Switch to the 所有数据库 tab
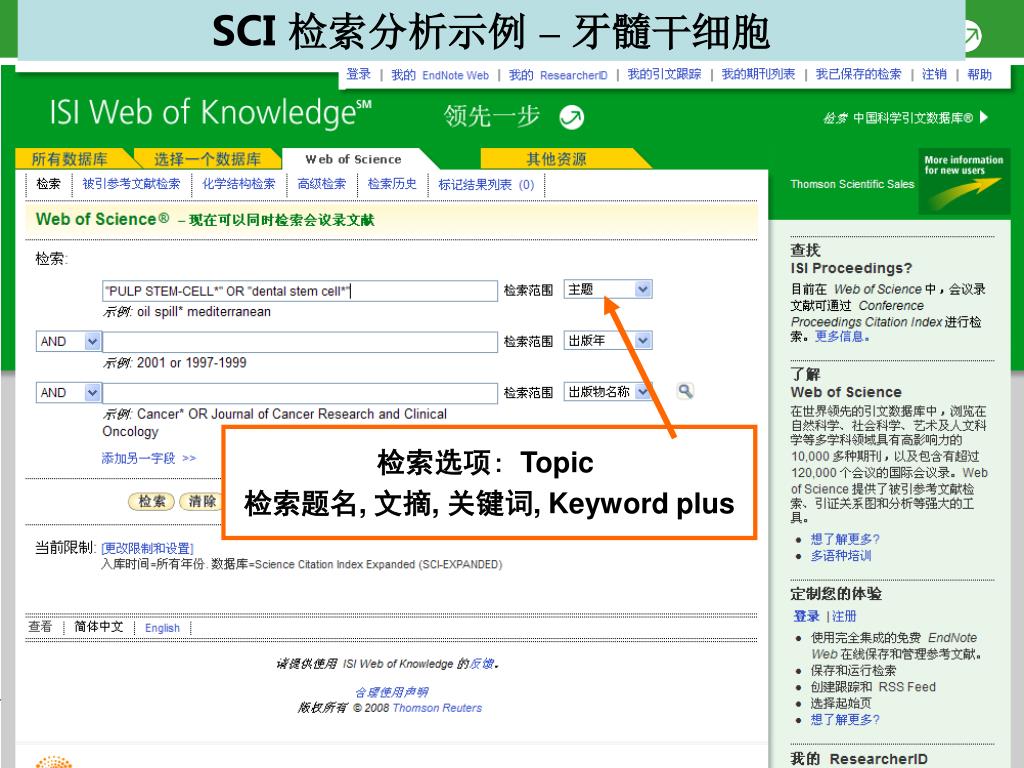The width and height of the screenshot is (1024, 768). click(70, 159)
